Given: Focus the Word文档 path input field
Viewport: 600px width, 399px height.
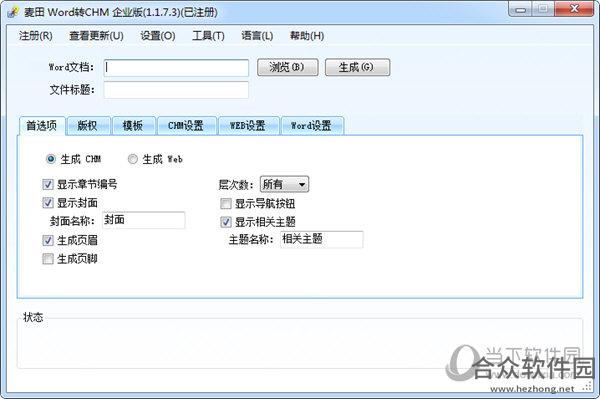Looking at the screenshot, I should coord(176,68).
